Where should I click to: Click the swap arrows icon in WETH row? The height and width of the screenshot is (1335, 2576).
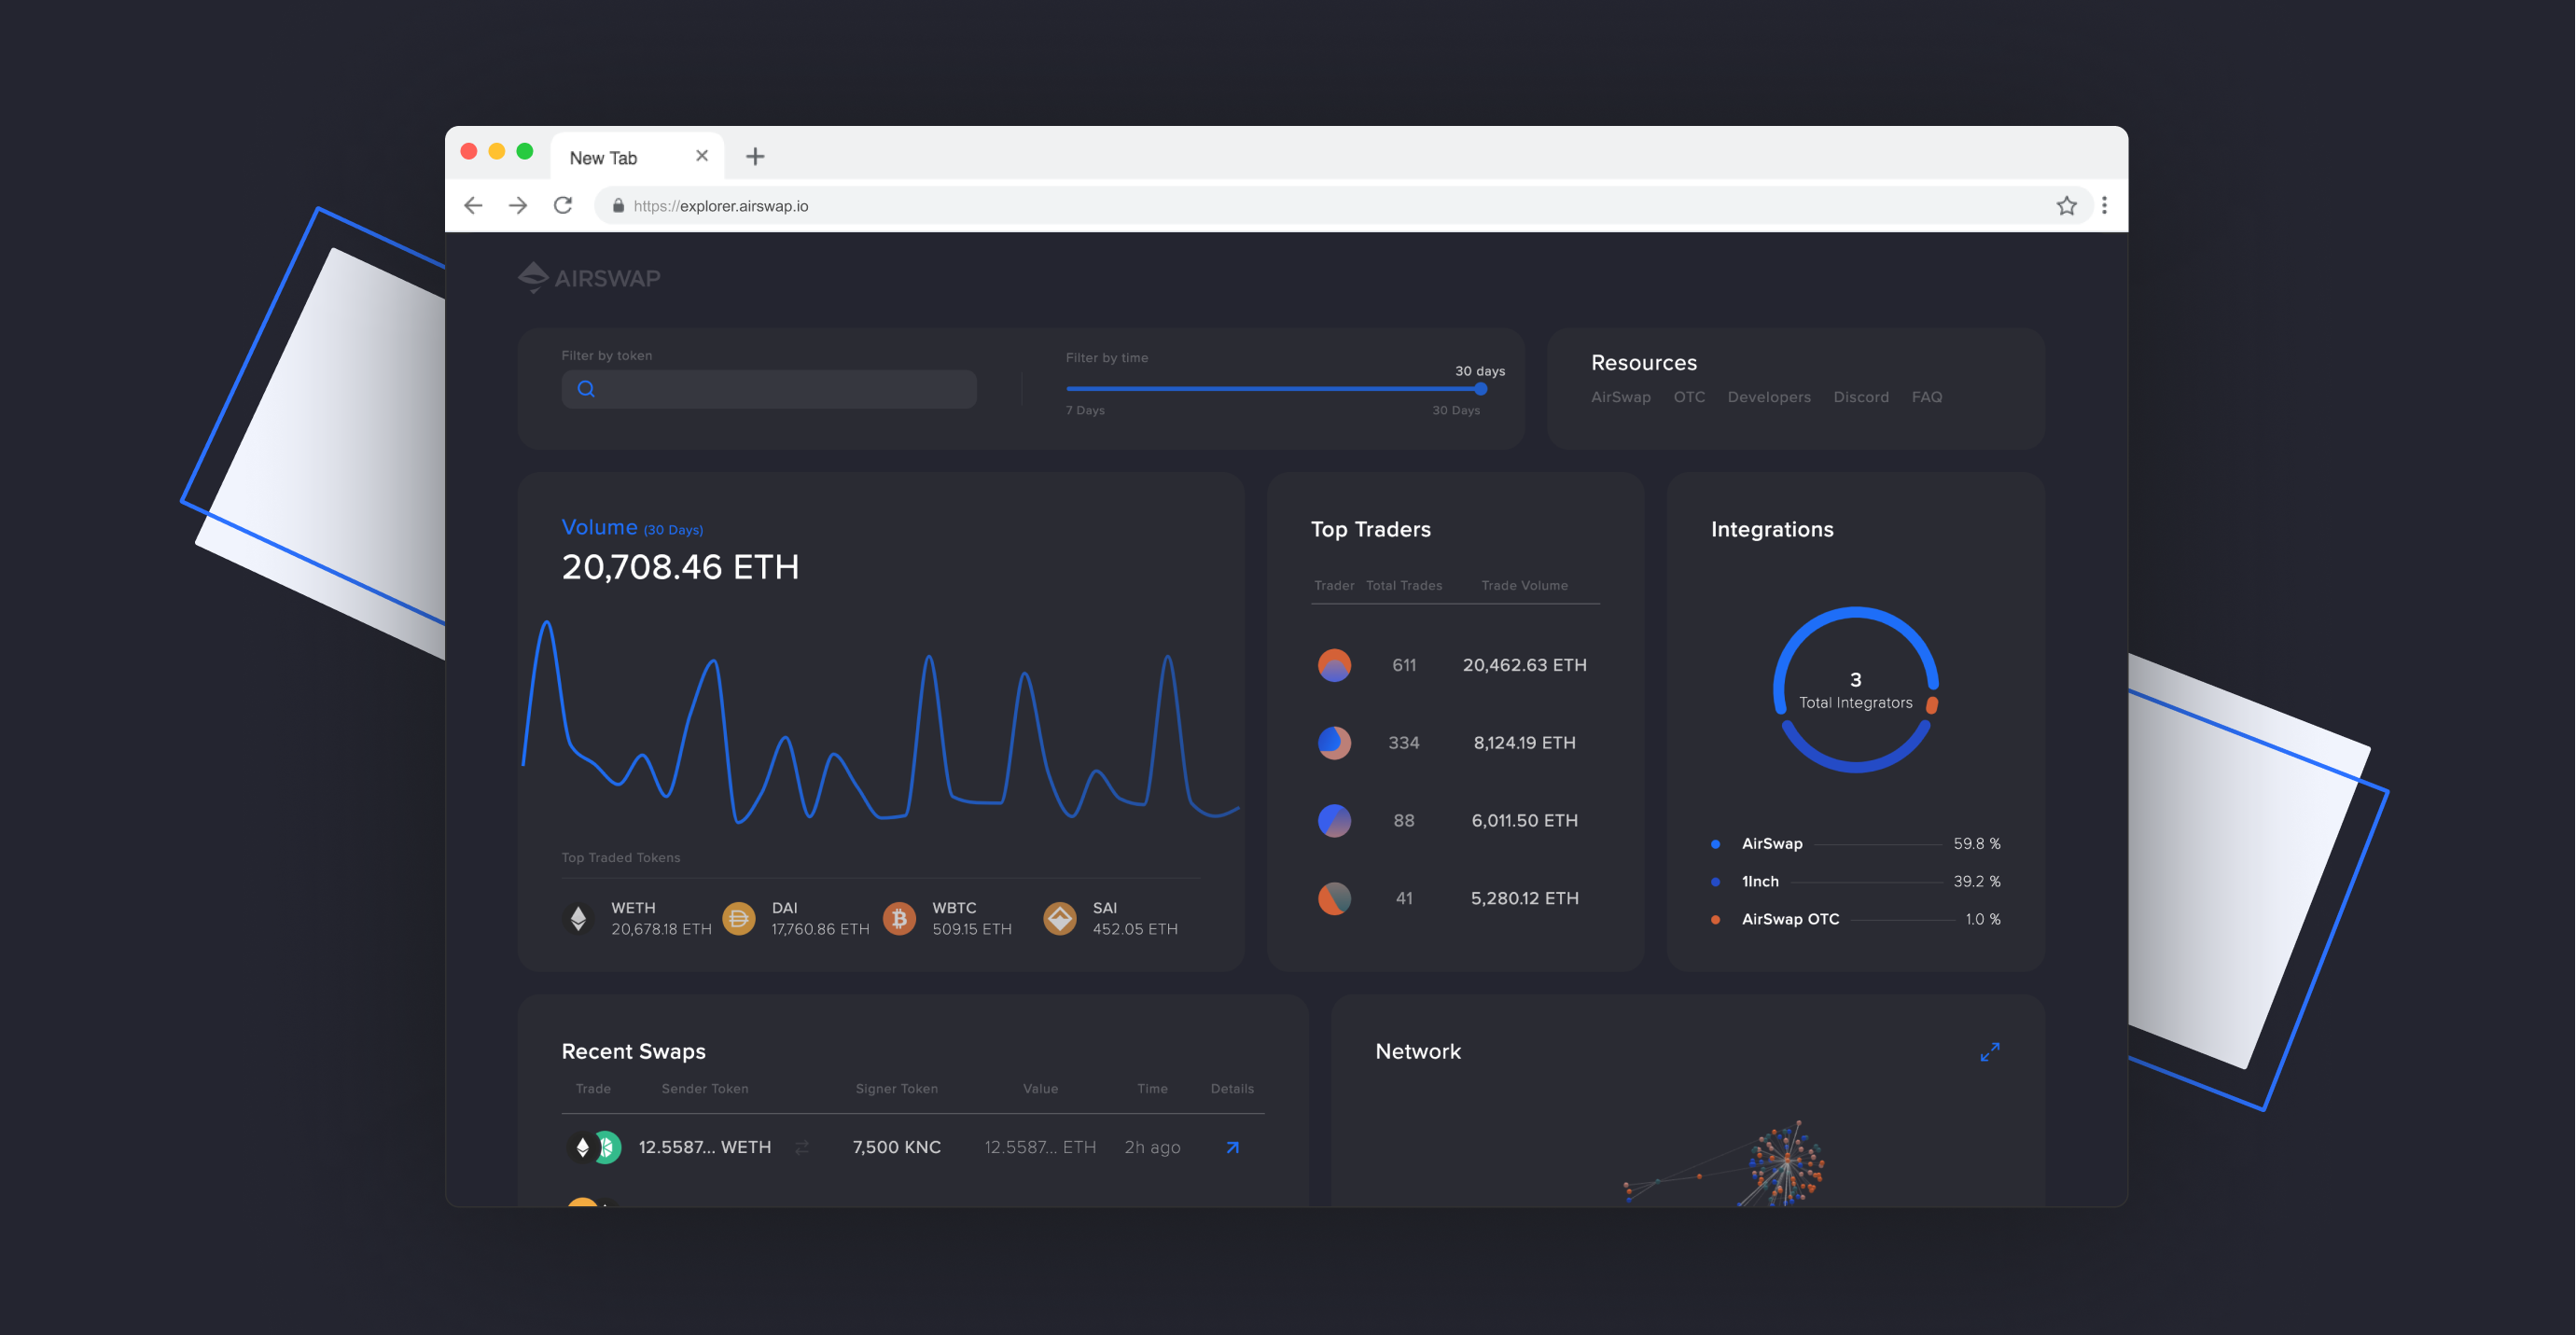point(802,1147)
